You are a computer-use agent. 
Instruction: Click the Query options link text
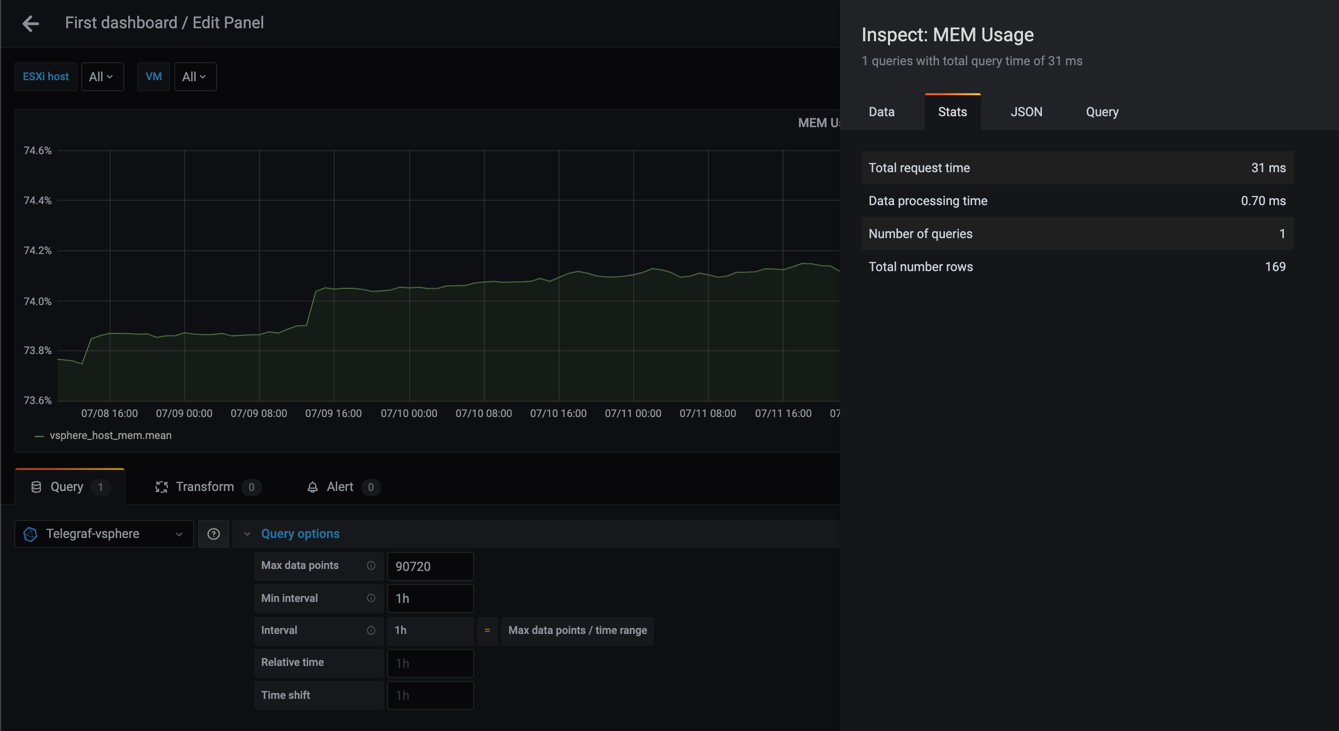300,534
